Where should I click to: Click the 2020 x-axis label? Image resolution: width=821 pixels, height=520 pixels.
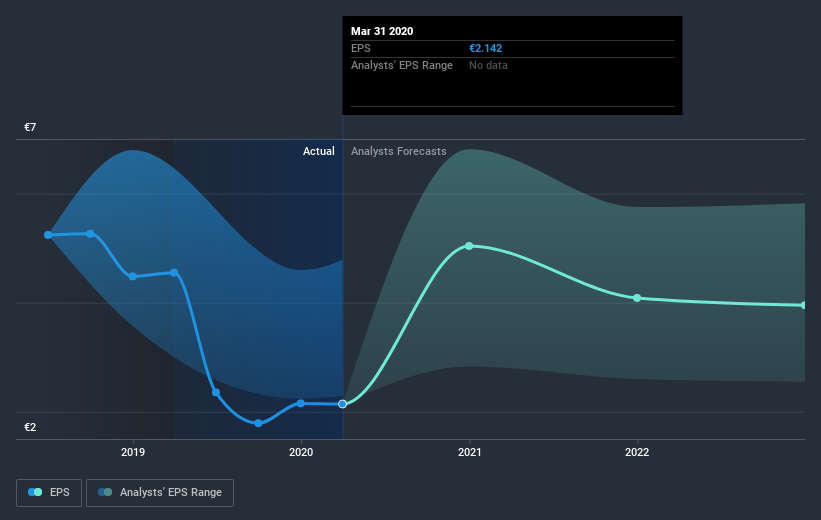pos(301,452)
